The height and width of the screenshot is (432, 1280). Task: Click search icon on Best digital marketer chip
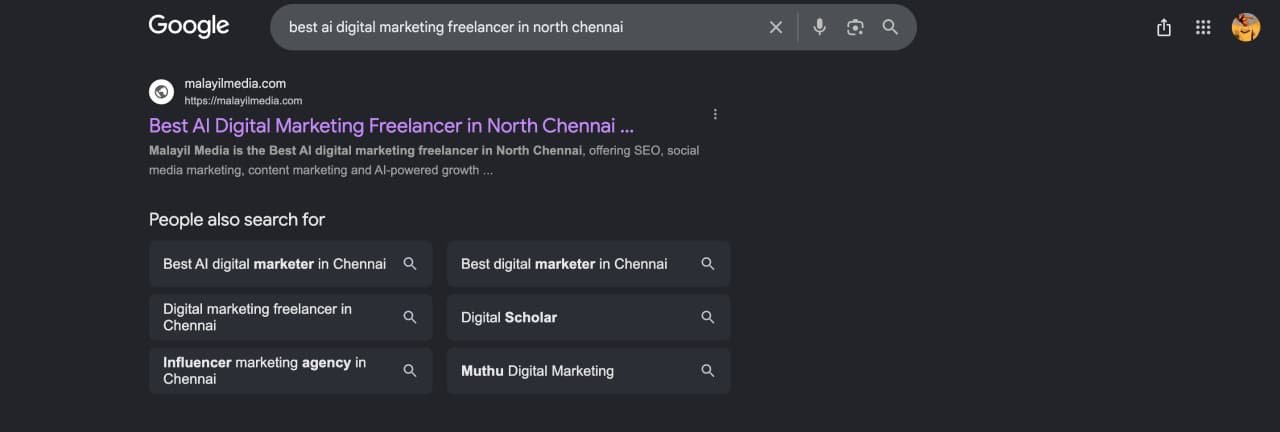pos(708,264)
